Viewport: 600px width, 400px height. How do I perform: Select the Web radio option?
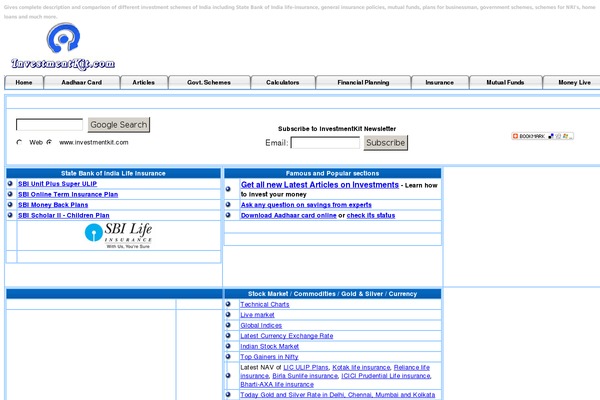click(19, 142)
